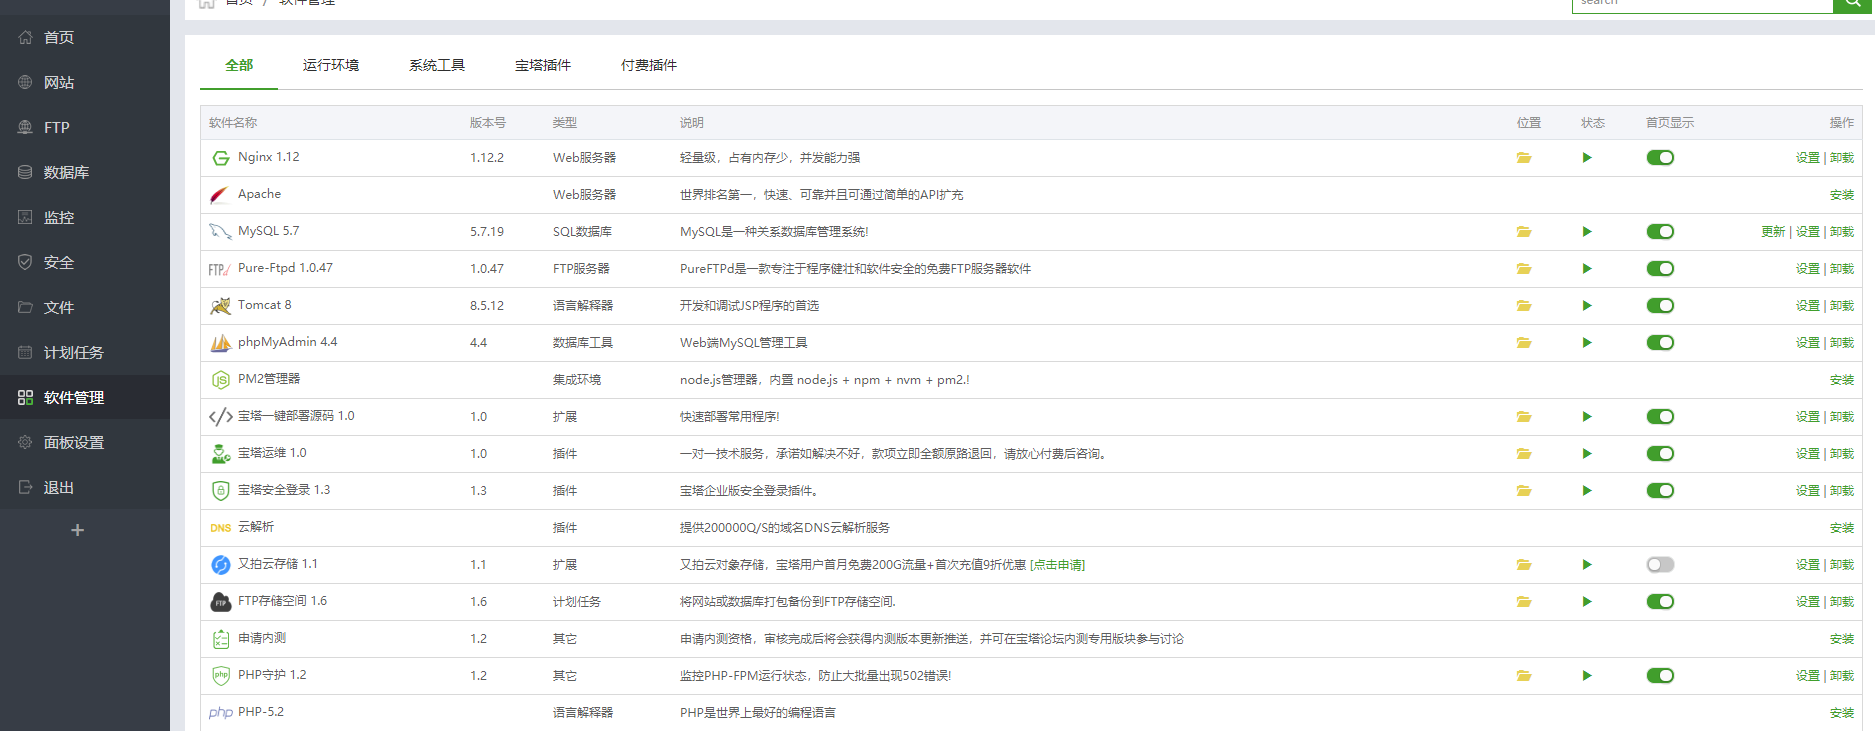Click the search input field
This screenshot has height=731, width=1875.
[1700, 4]
